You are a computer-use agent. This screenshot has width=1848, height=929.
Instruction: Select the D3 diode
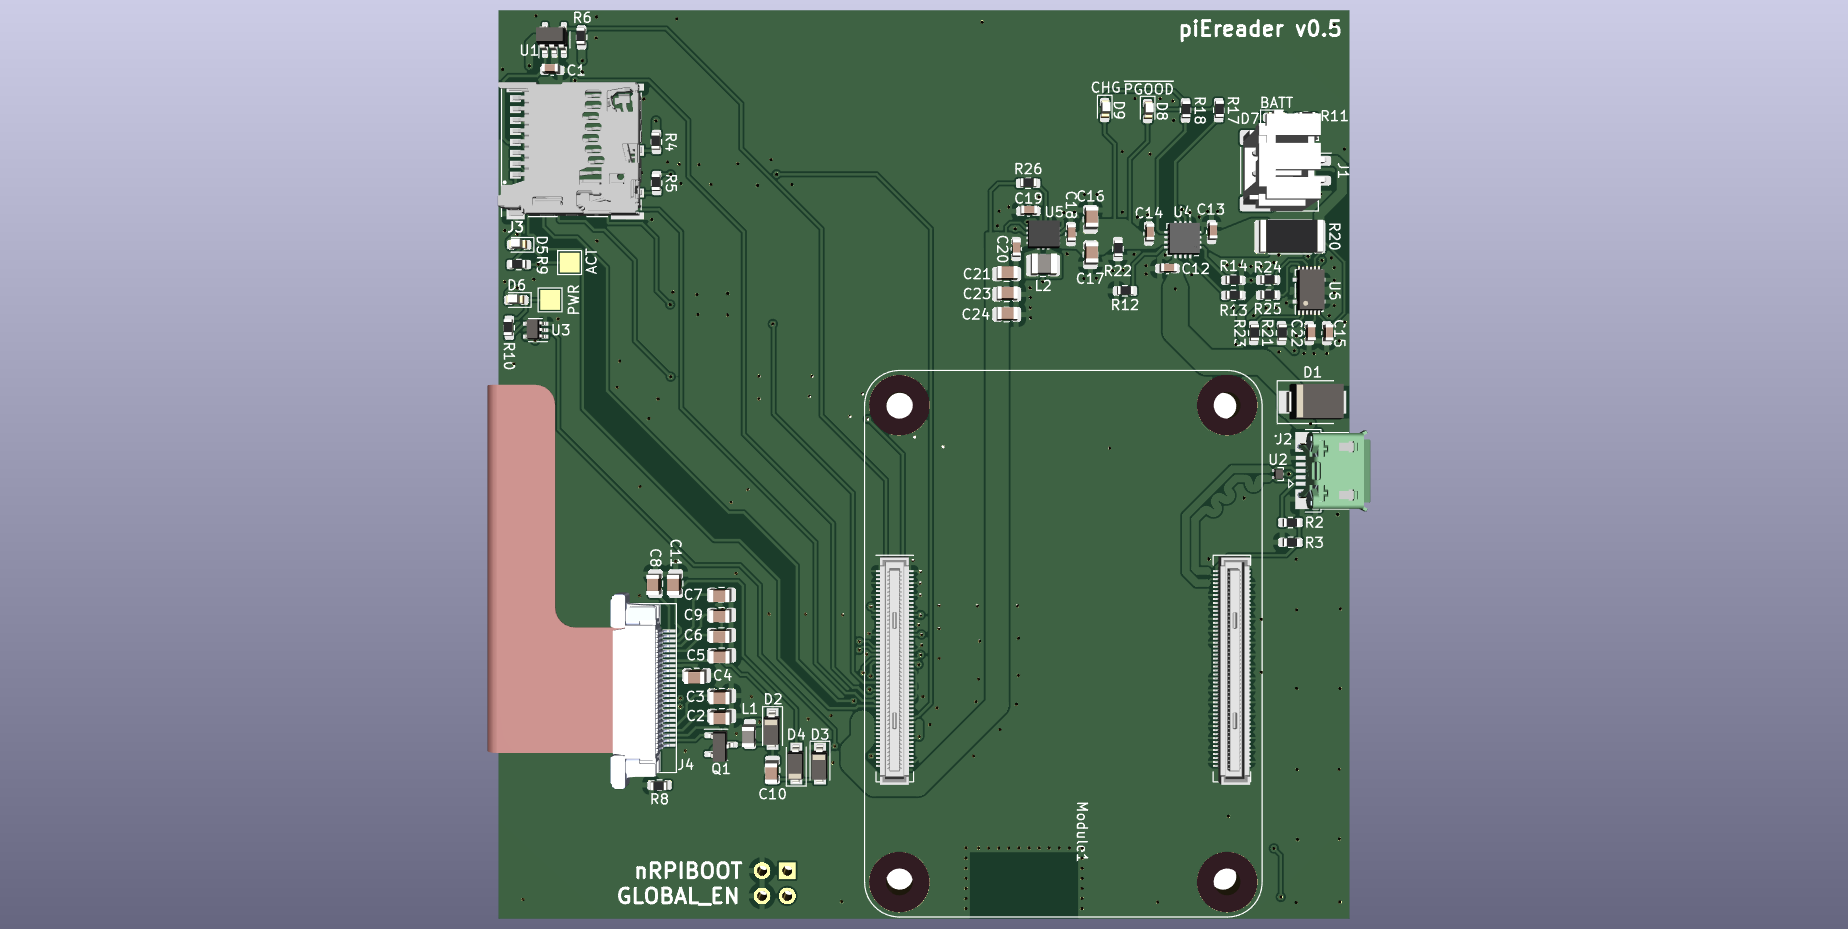819,764
